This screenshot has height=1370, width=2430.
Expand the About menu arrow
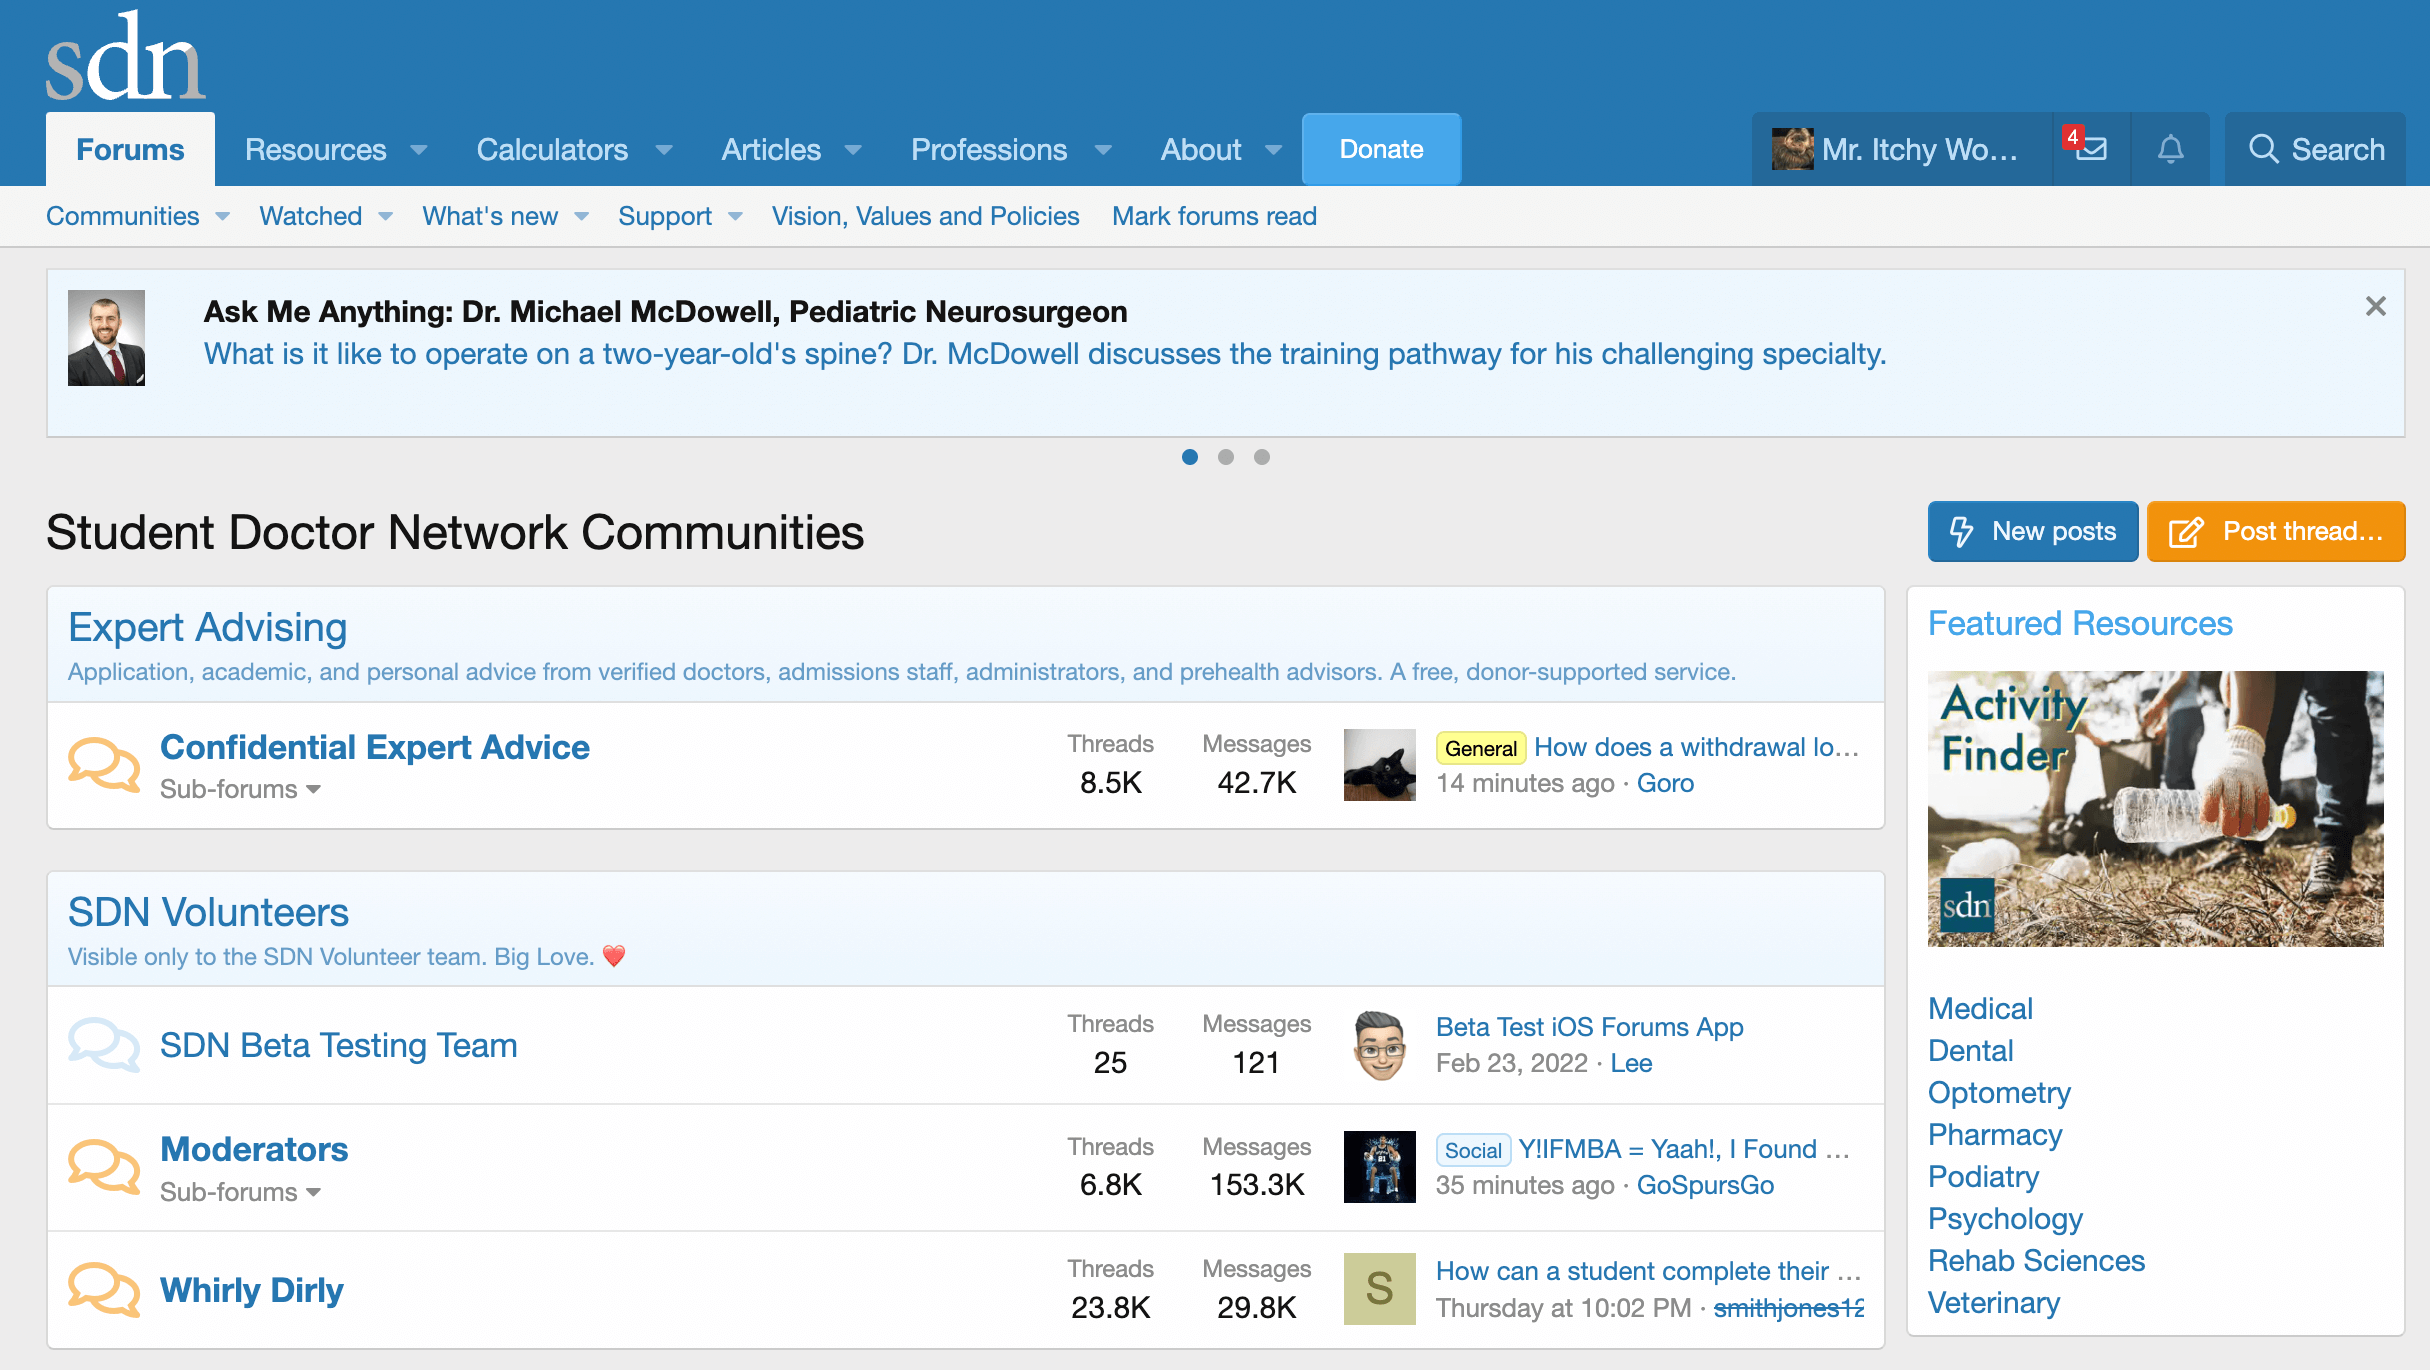tap(1273, 150)
